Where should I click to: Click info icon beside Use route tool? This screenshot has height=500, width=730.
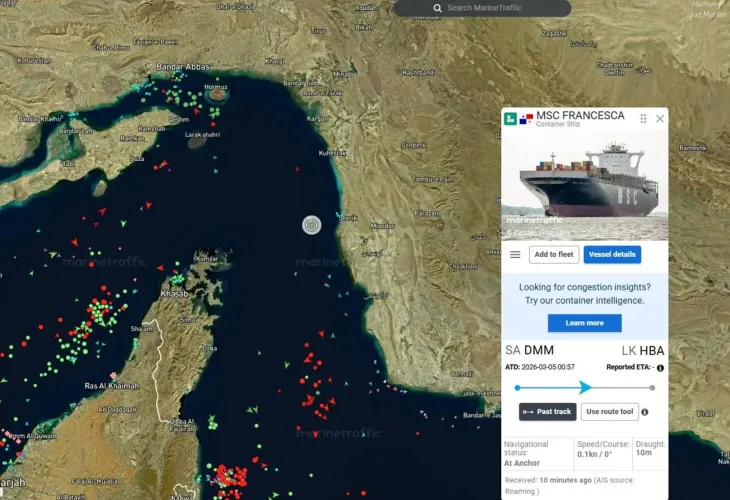click(x=644, y=412)
